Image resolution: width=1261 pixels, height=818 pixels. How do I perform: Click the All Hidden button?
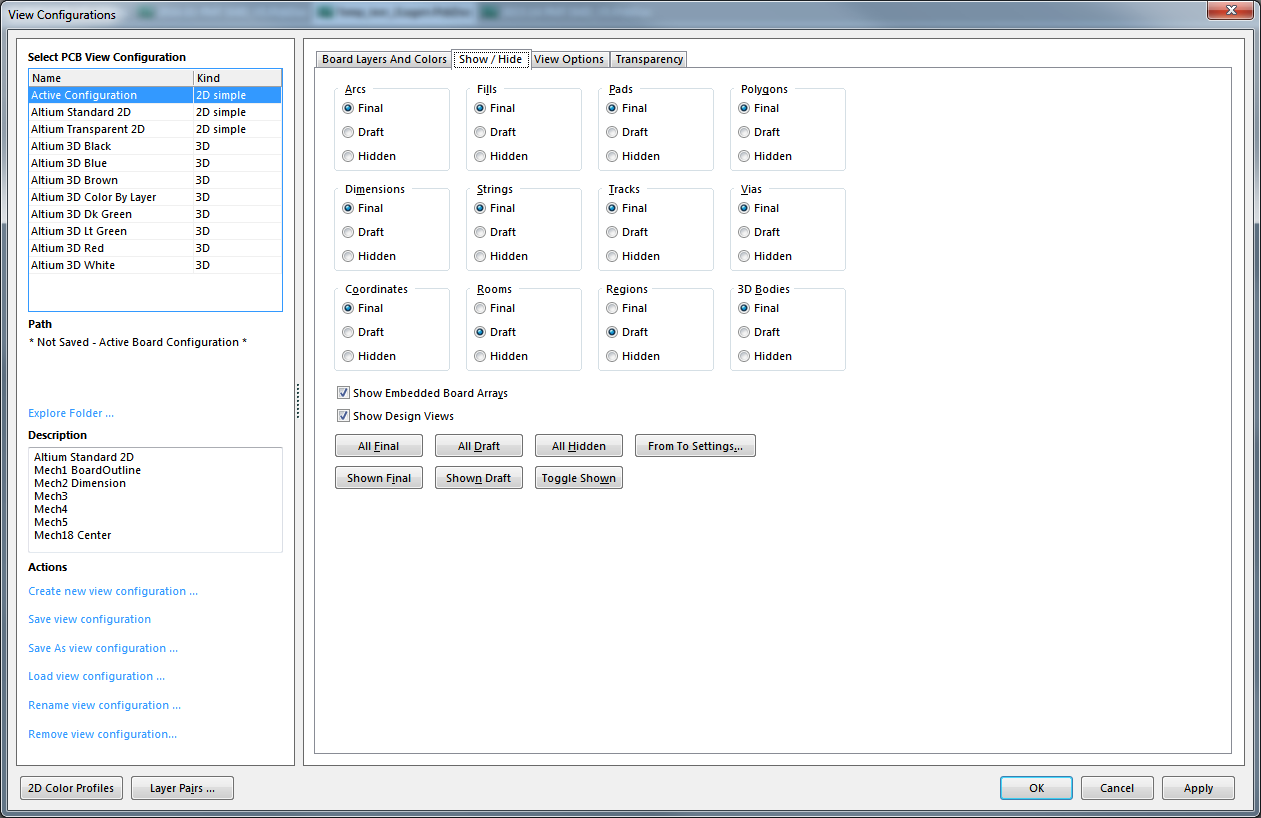point(579,446)
